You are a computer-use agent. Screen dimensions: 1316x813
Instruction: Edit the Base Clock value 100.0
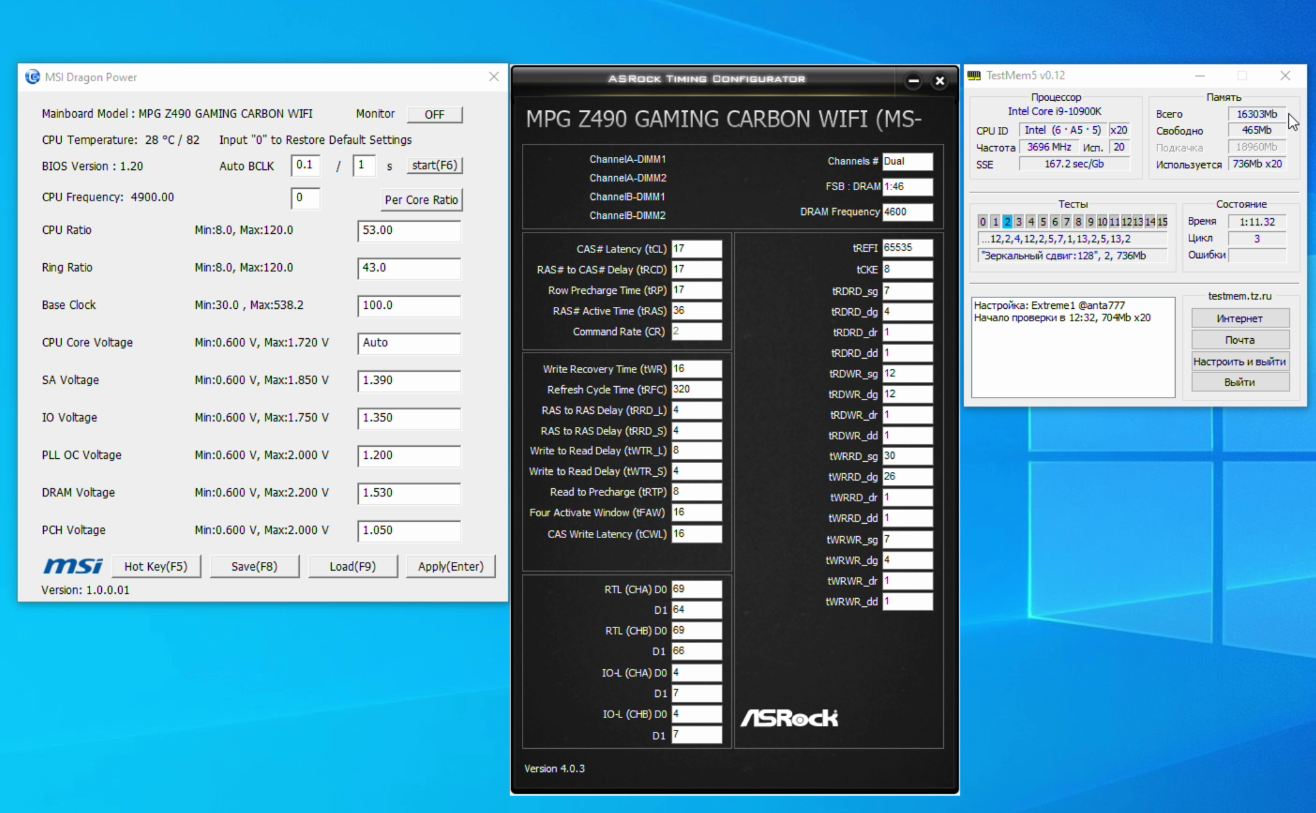409,306
